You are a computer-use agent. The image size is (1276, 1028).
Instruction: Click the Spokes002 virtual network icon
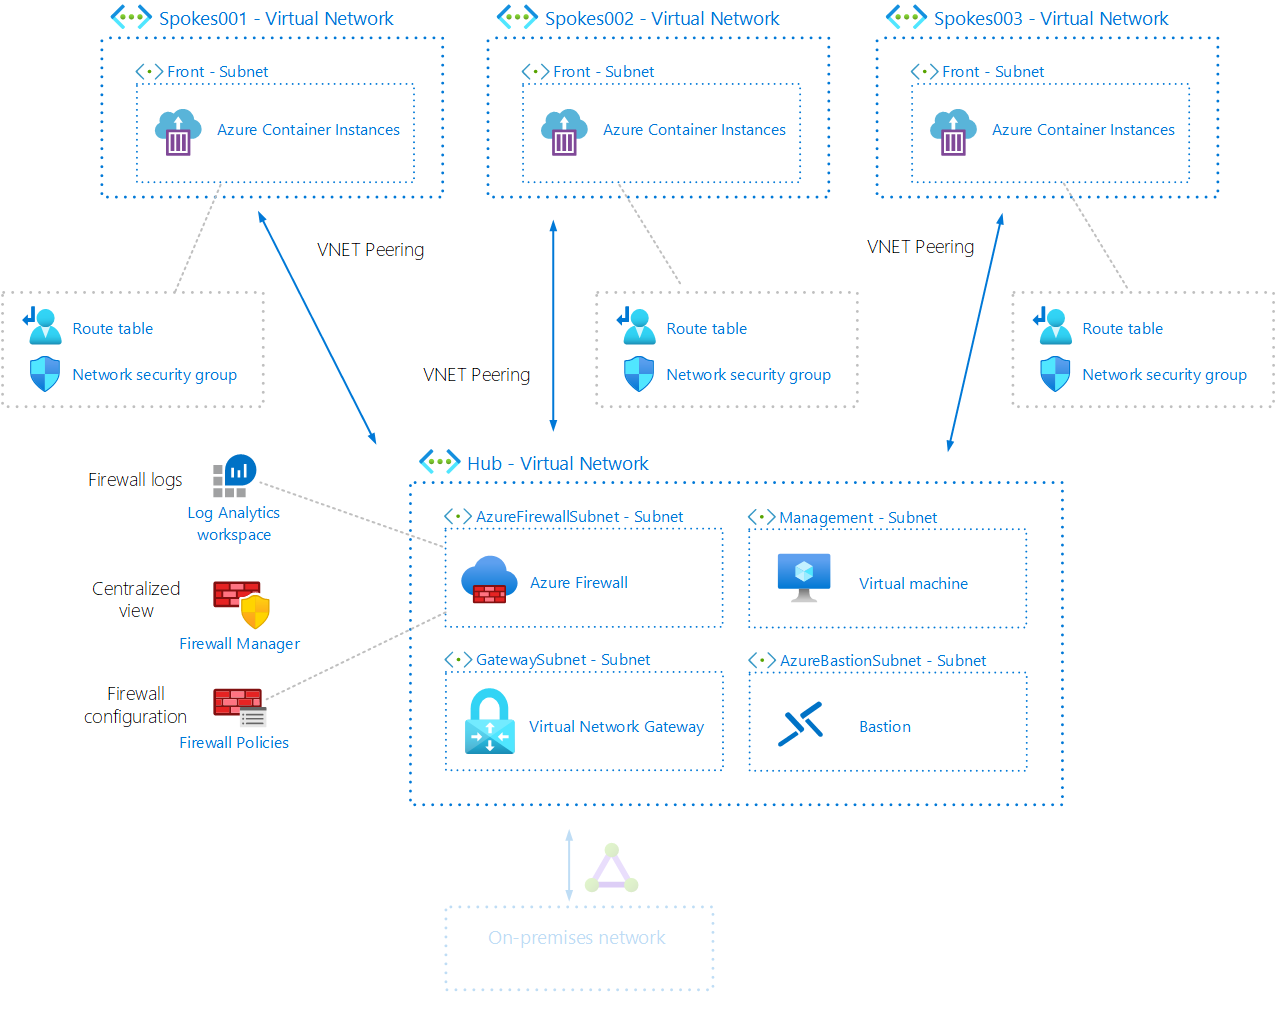[x=517, y=17]
